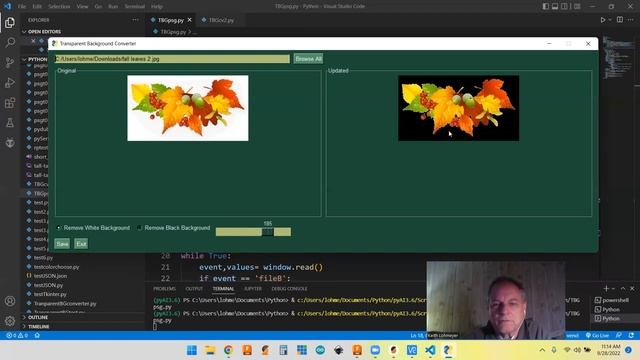640x360 pixels.
Task: Open testTkinter.py in explorer
Action: 50,294
